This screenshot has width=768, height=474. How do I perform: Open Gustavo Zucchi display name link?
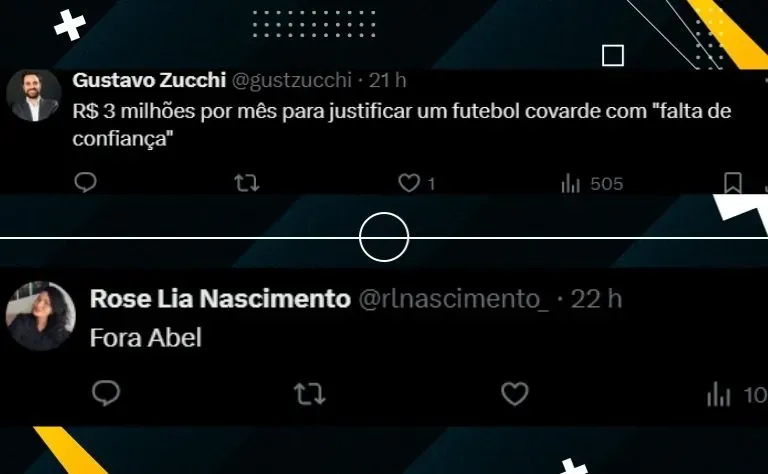[149, 80]
